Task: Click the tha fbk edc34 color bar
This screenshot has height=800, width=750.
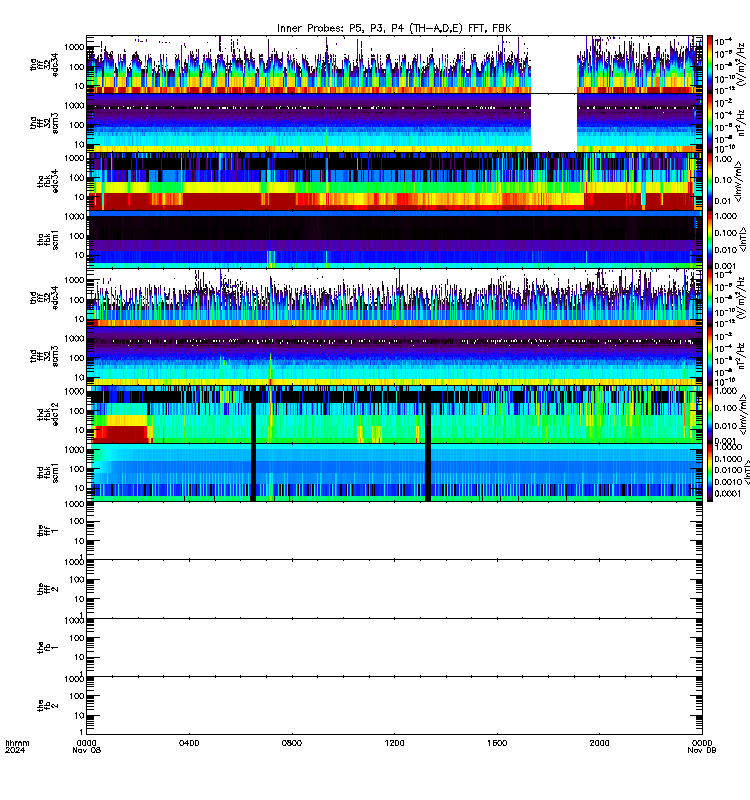Action: pos(710,181)
